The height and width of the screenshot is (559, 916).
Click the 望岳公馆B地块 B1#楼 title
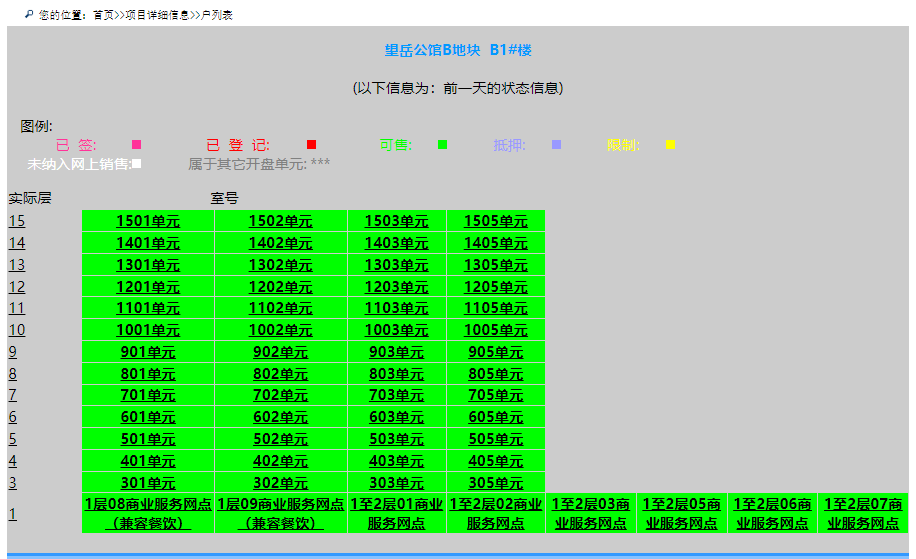458,50
